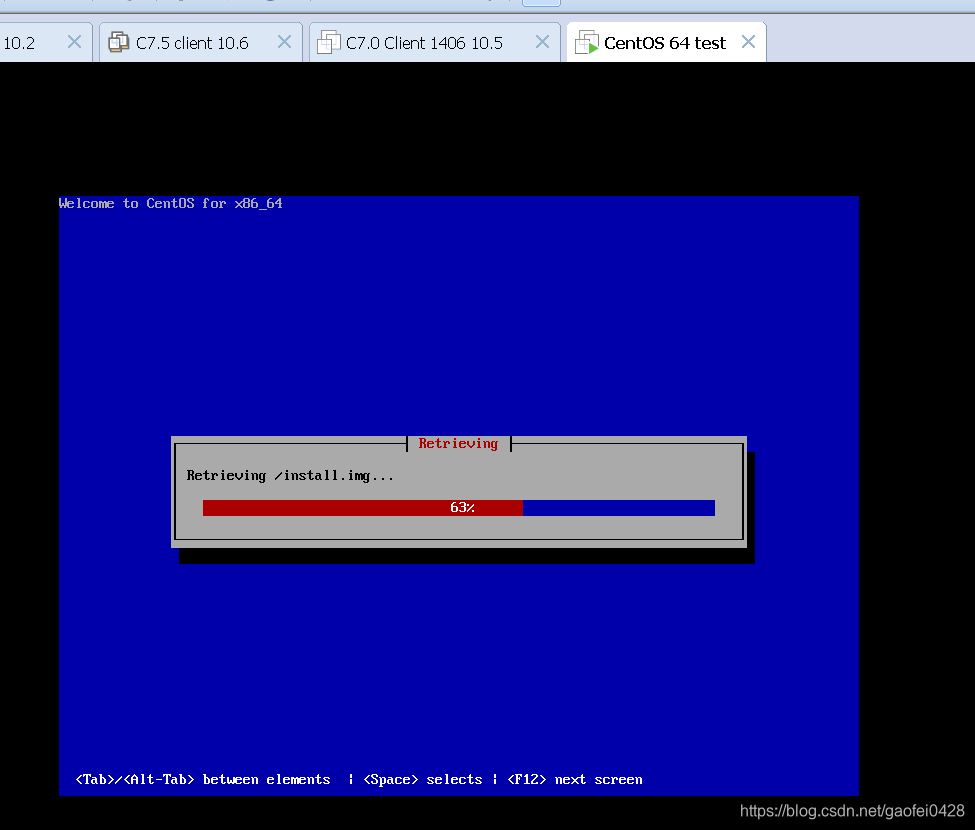Click the red Retrieving dialog title
This screenshot has height=830, width=975.
coord(458,443)
